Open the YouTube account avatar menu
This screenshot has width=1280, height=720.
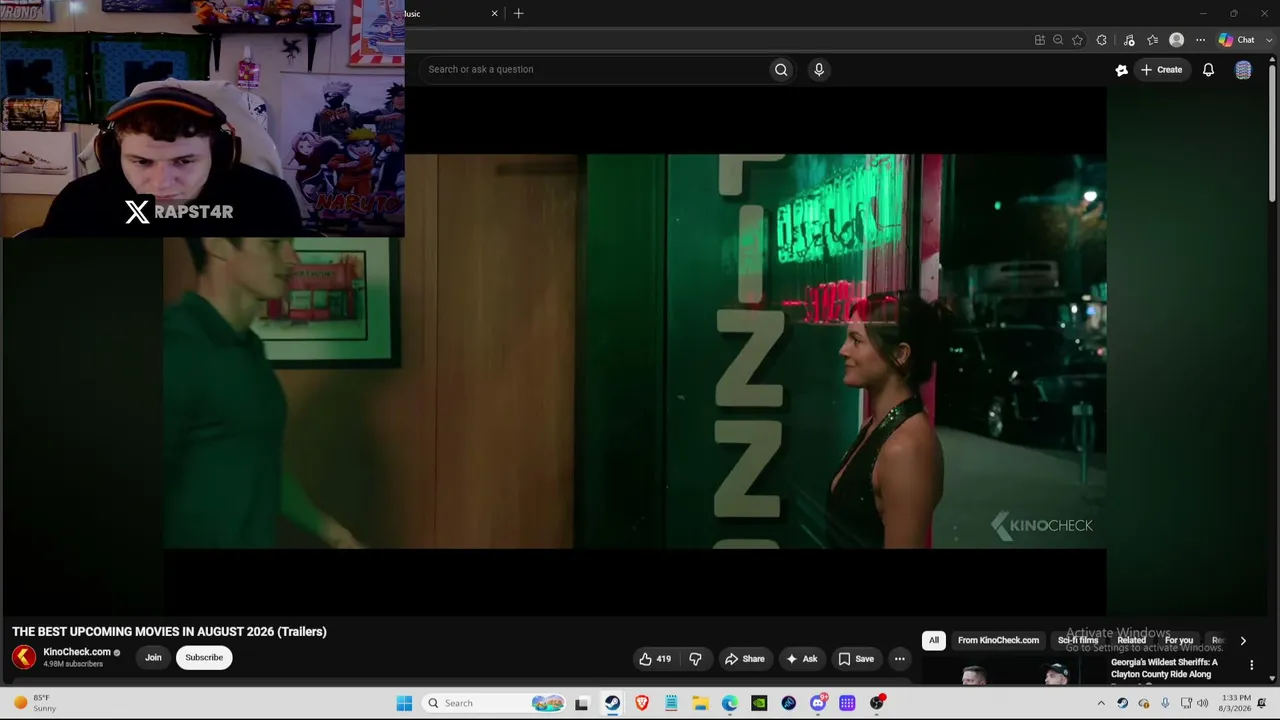coord(1243,70)
